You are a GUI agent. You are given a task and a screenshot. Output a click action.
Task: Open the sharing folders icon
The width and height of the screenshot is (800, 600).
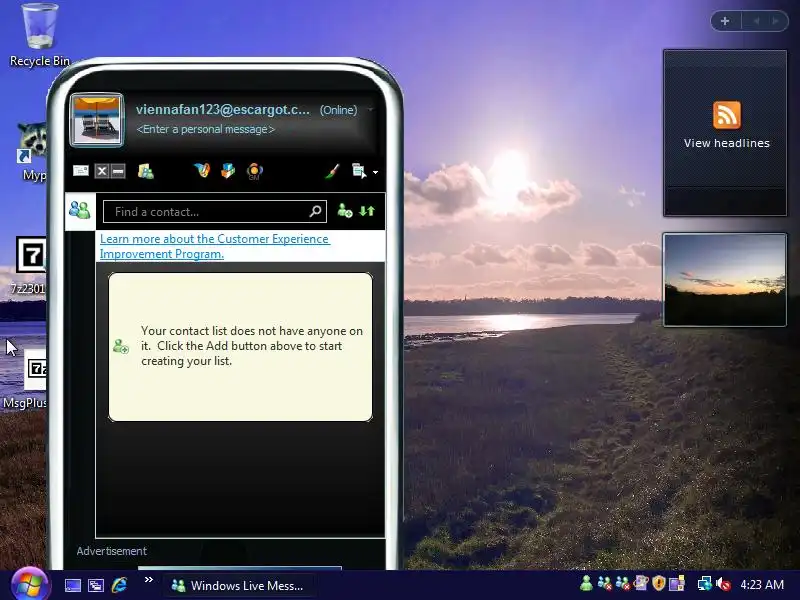coord(146,171)
